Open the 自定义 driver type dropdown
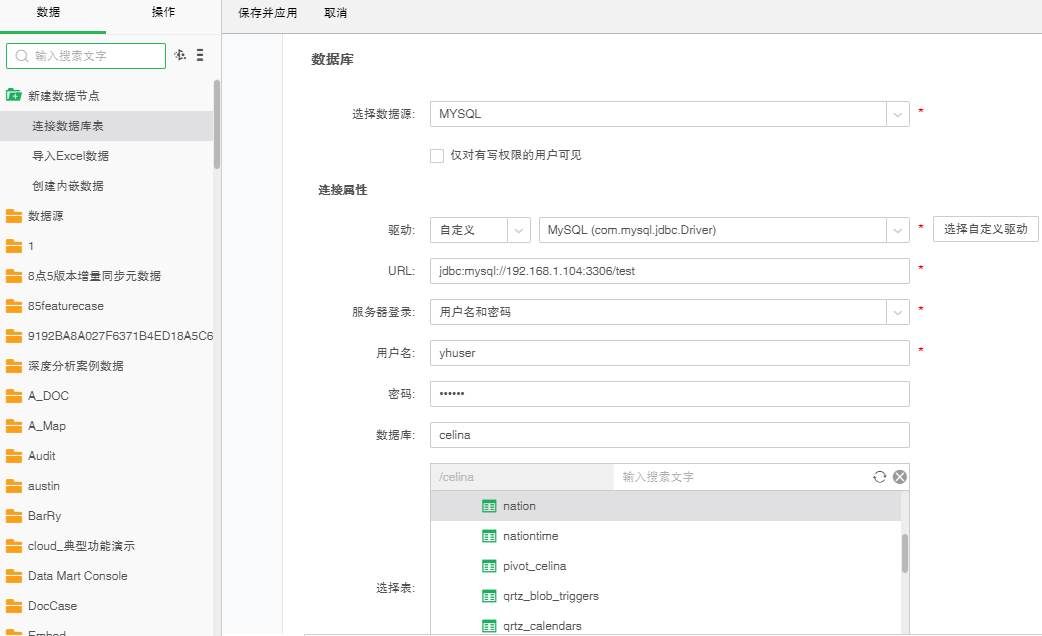The height and width of the screenshot is (636, 1042). pos(520,230)
